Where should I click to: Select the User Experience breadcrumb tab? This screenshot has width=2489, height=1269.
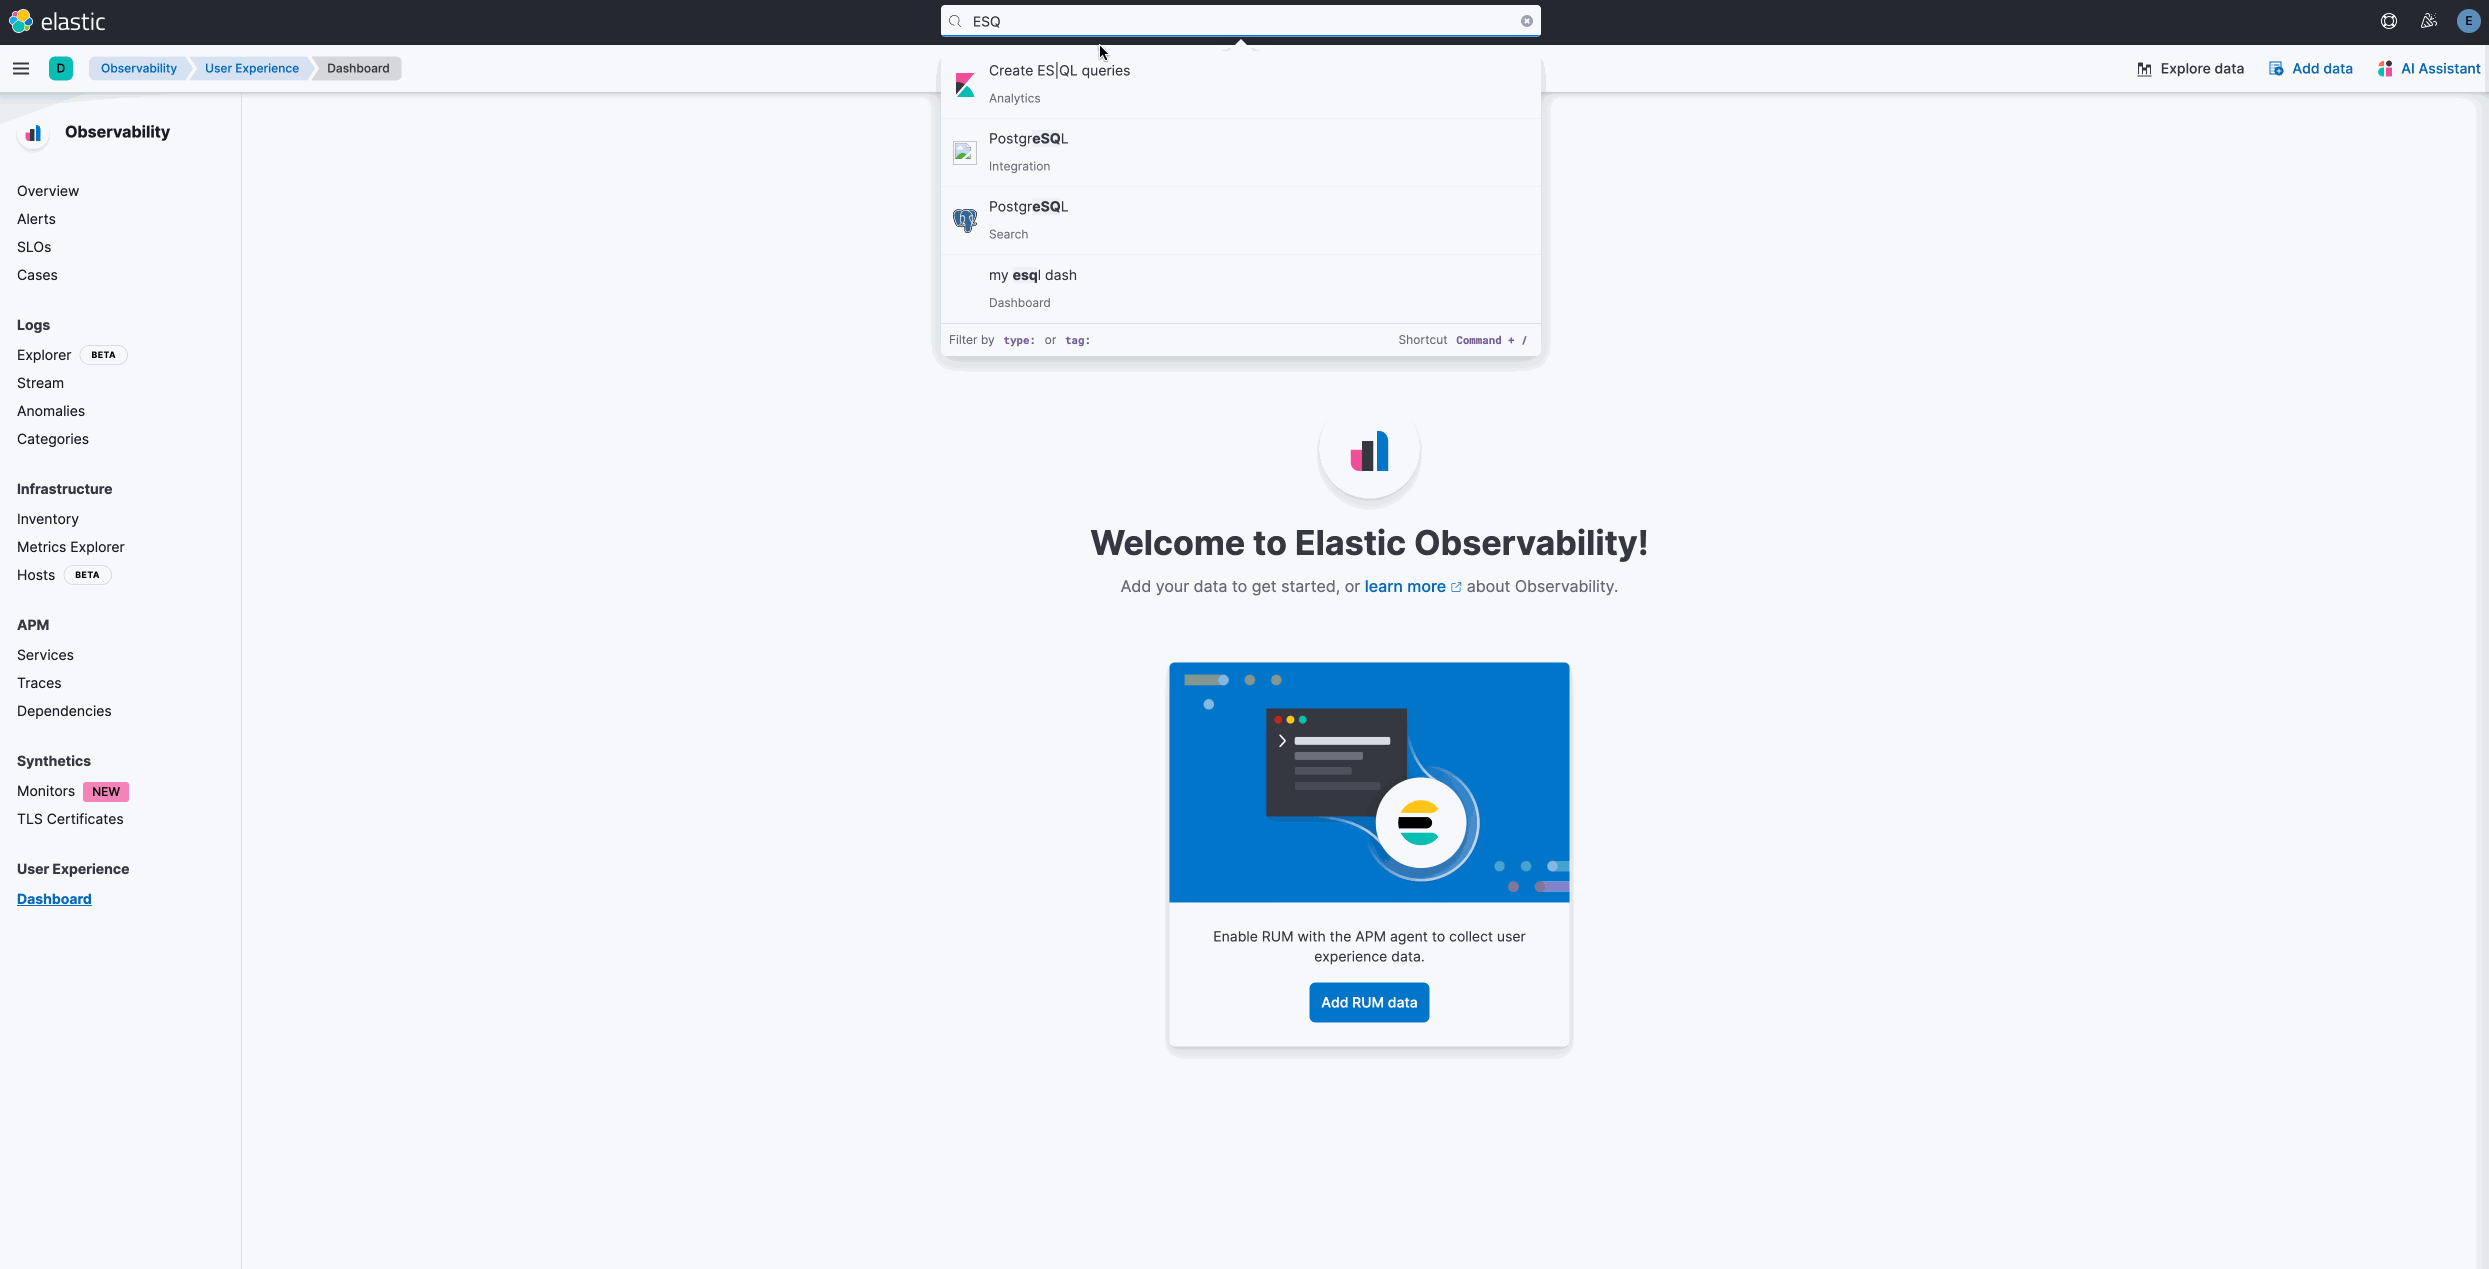(251, 68)
